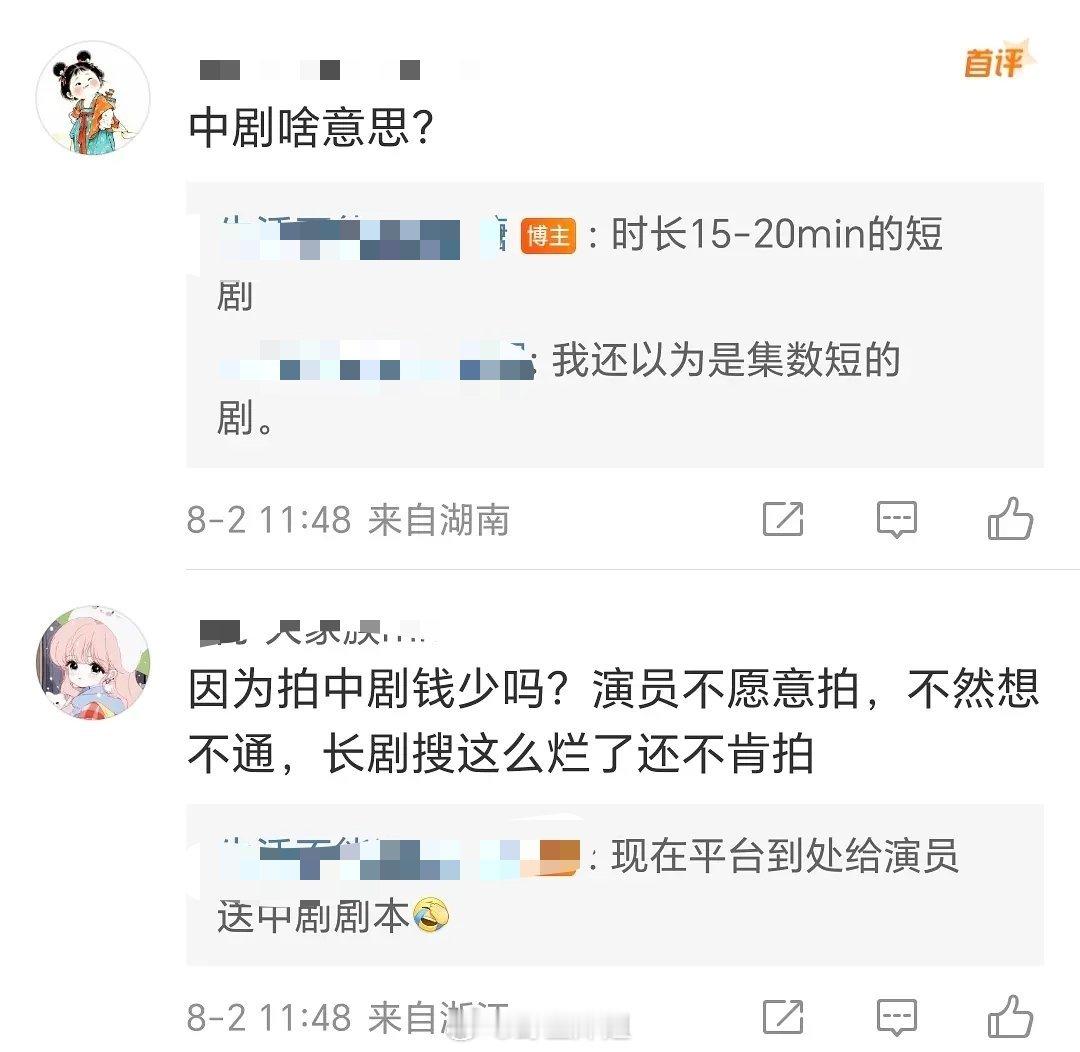Viewport: 1080px width, 1052px height.
Task: Share the second comment using repost icon
Action: [x=783, y=1017]
